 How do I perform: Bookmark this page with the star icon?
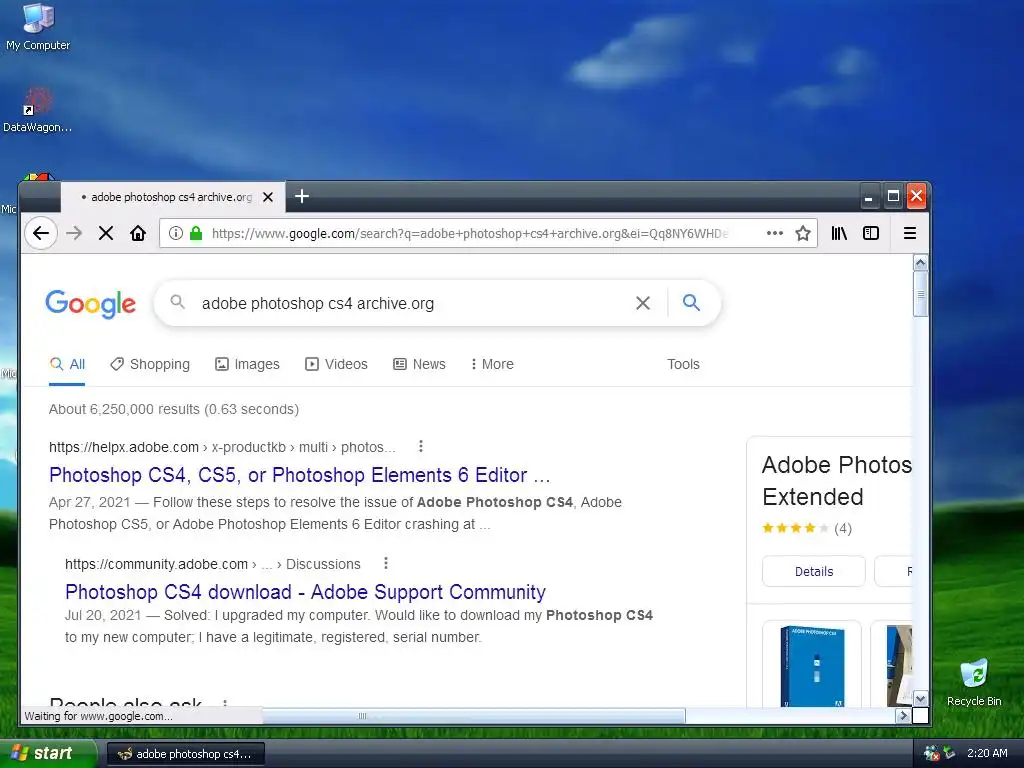click(x=803, y=233)
